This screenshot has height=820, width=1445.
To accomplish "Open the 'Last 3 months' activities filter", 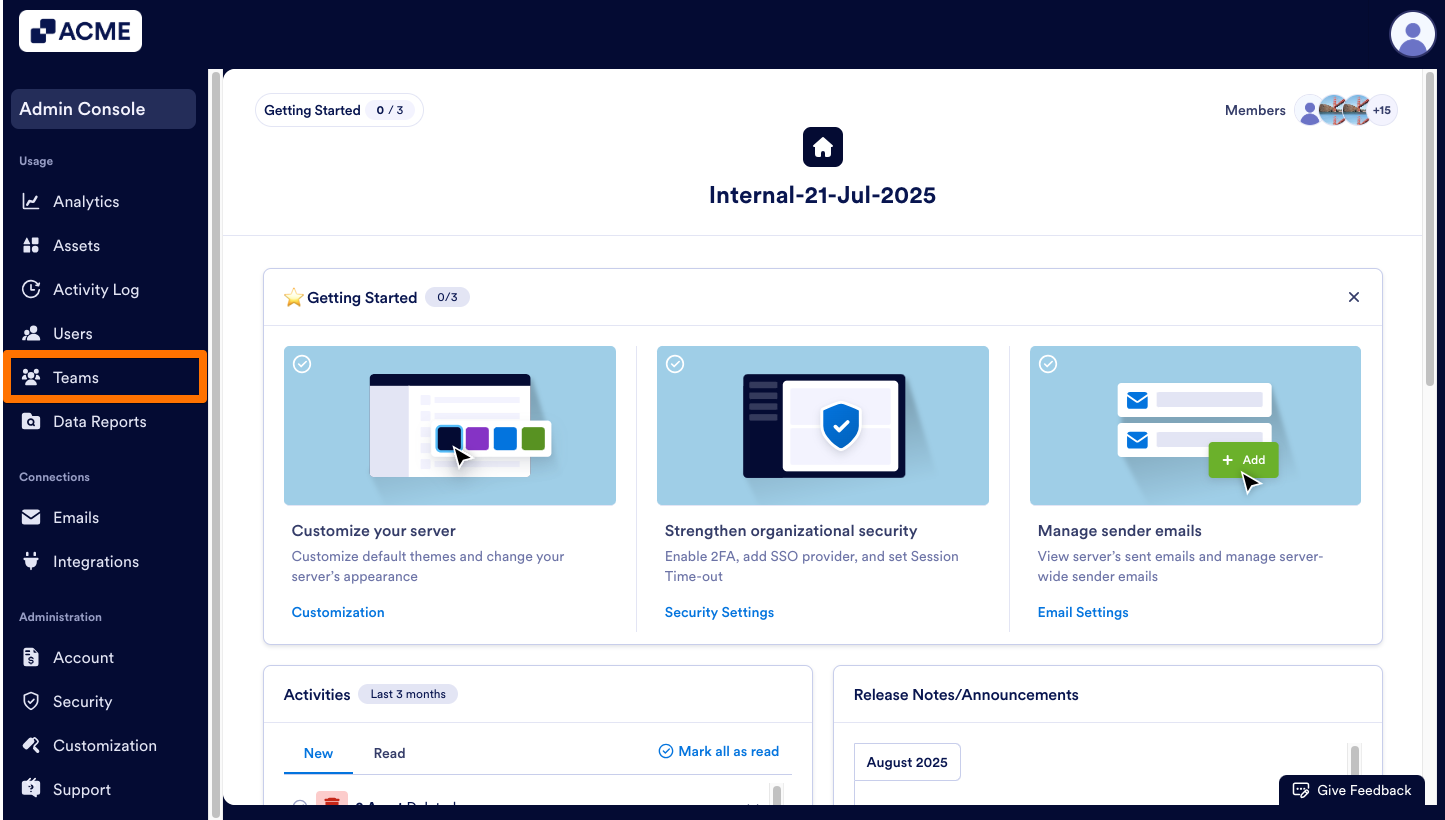I will click(x=408, y=693).
